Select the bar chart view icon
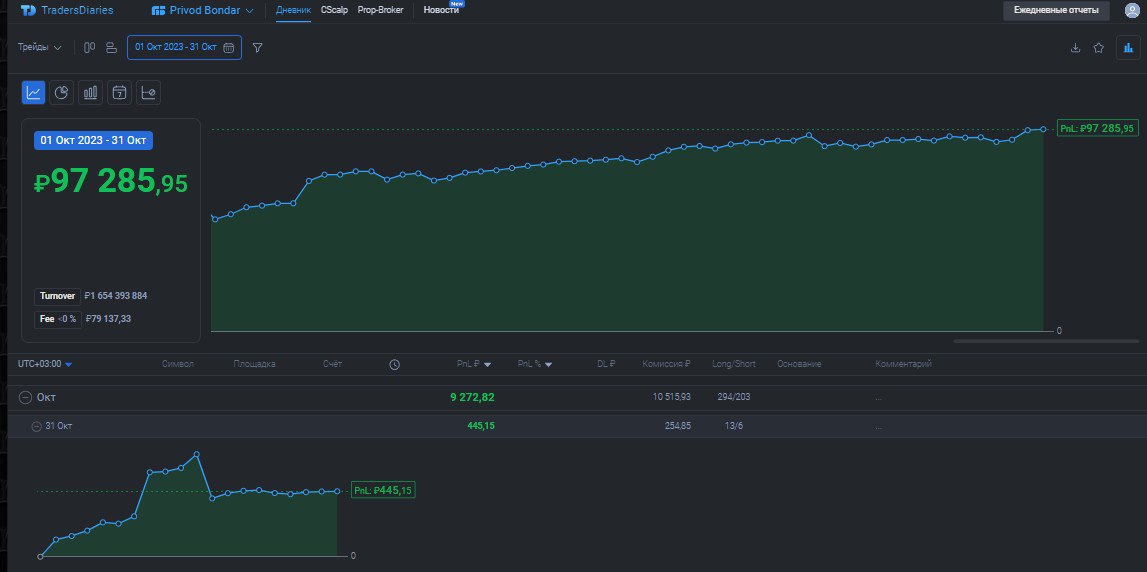The width and height of the screenshot is (1147, 572). [91, 92]
